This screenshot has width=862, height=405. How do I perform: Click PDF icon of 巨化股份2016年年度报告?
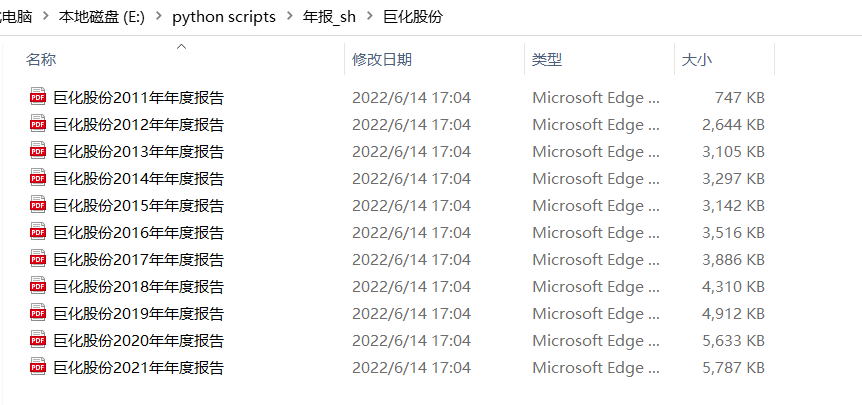[38, 232]
